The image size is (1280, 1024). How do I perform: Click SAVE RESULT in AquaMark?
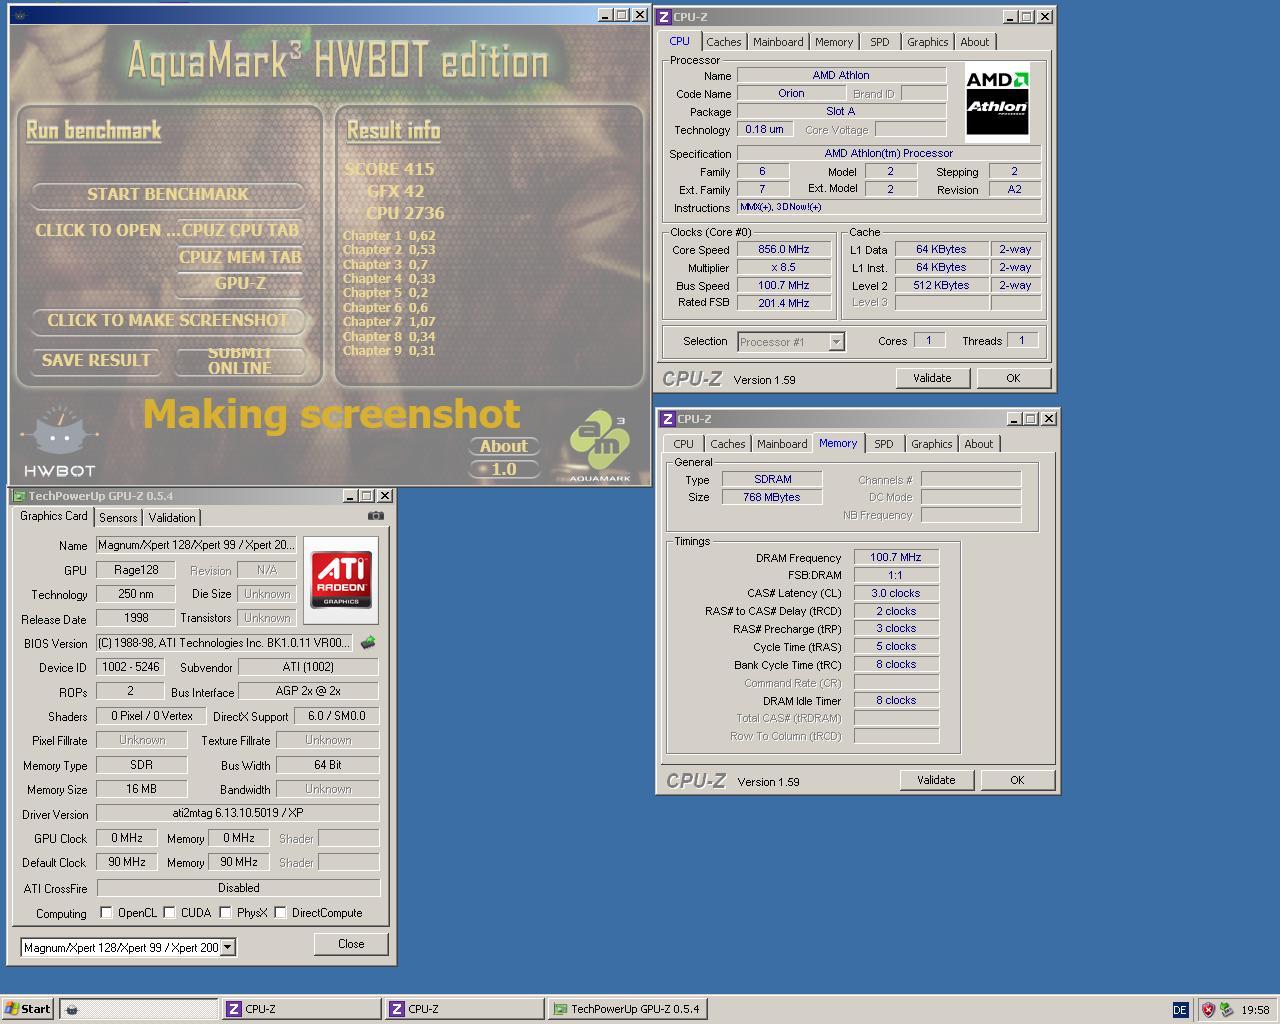(x=96, y=360)
